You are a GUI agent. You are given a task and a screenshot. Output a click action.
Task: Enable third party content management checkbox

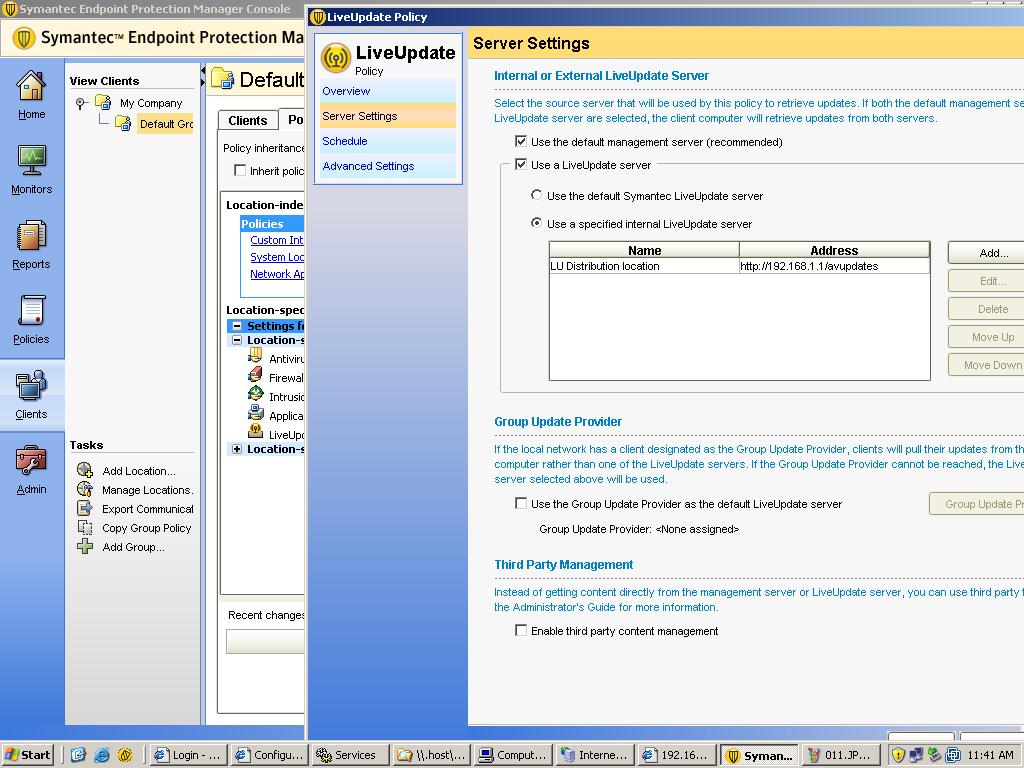[x=520, y=630]
